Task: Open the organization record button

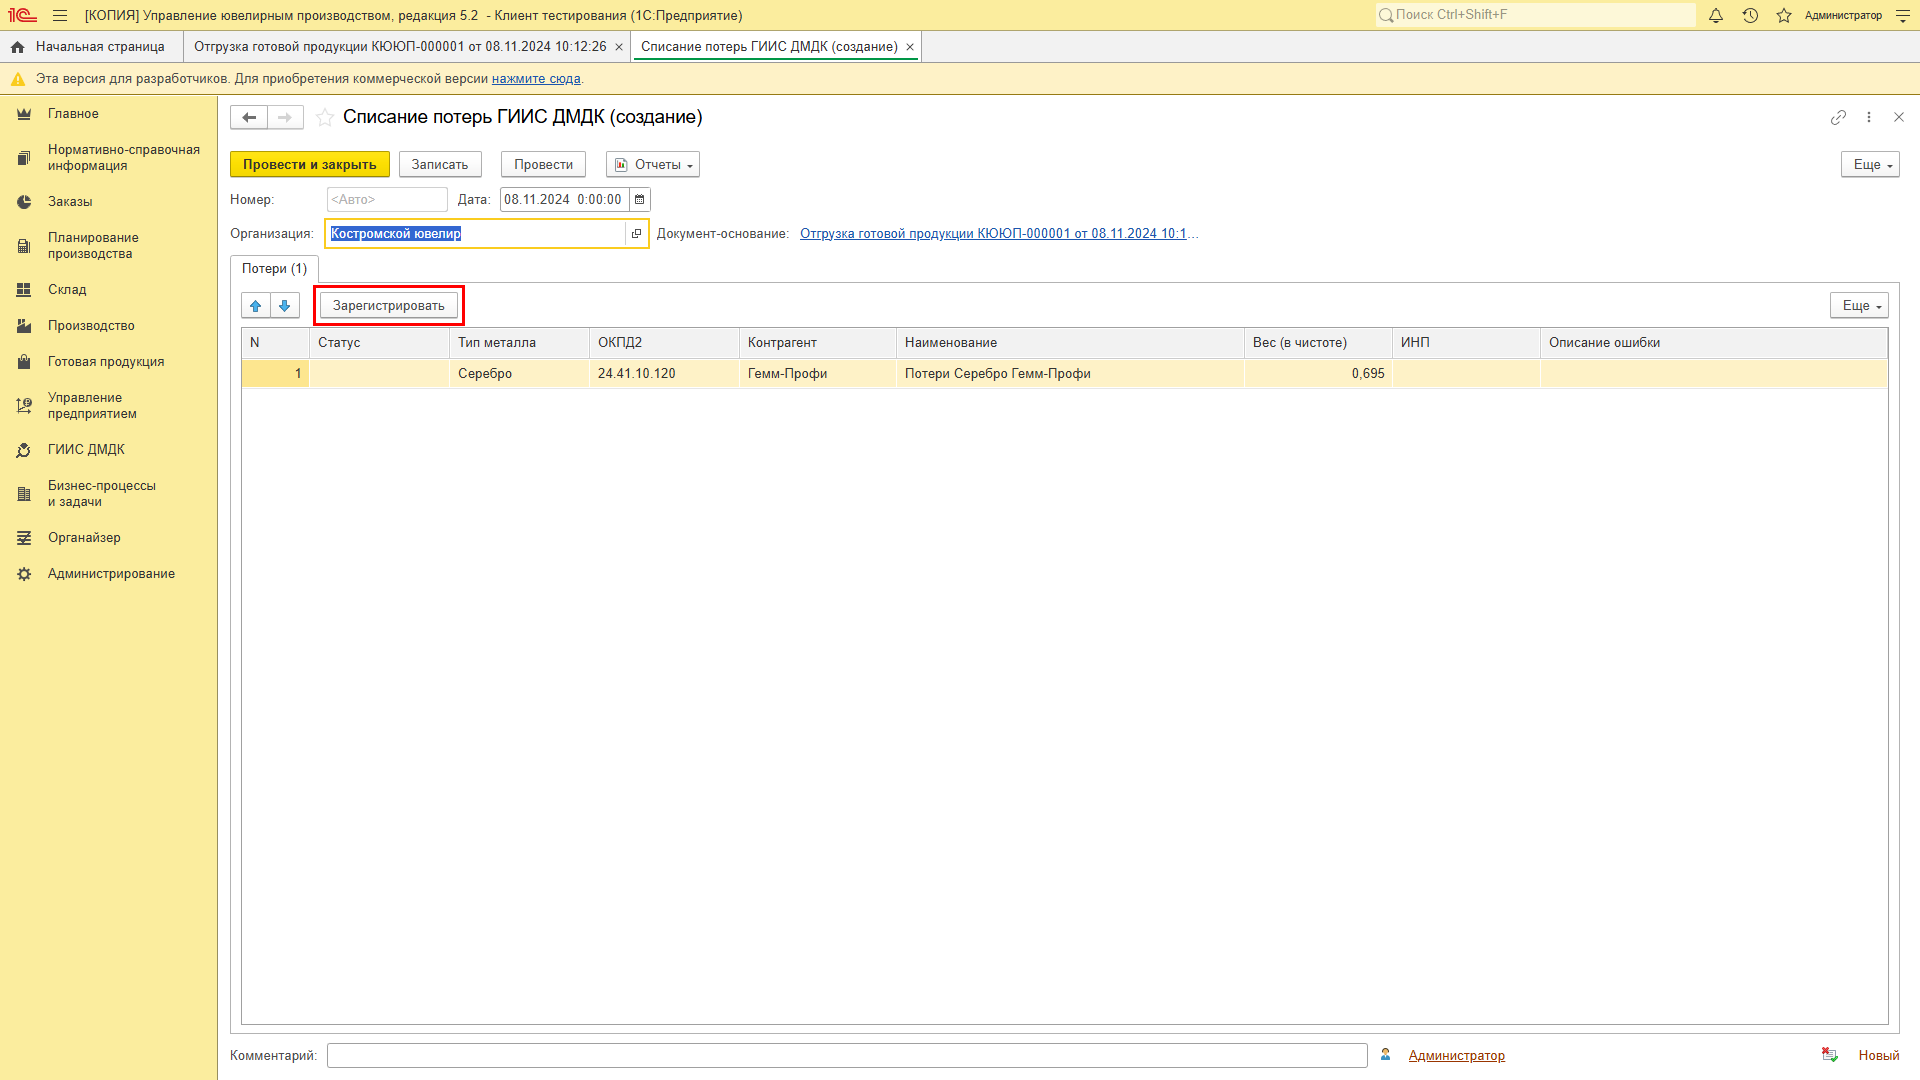Action: [637, 234]
